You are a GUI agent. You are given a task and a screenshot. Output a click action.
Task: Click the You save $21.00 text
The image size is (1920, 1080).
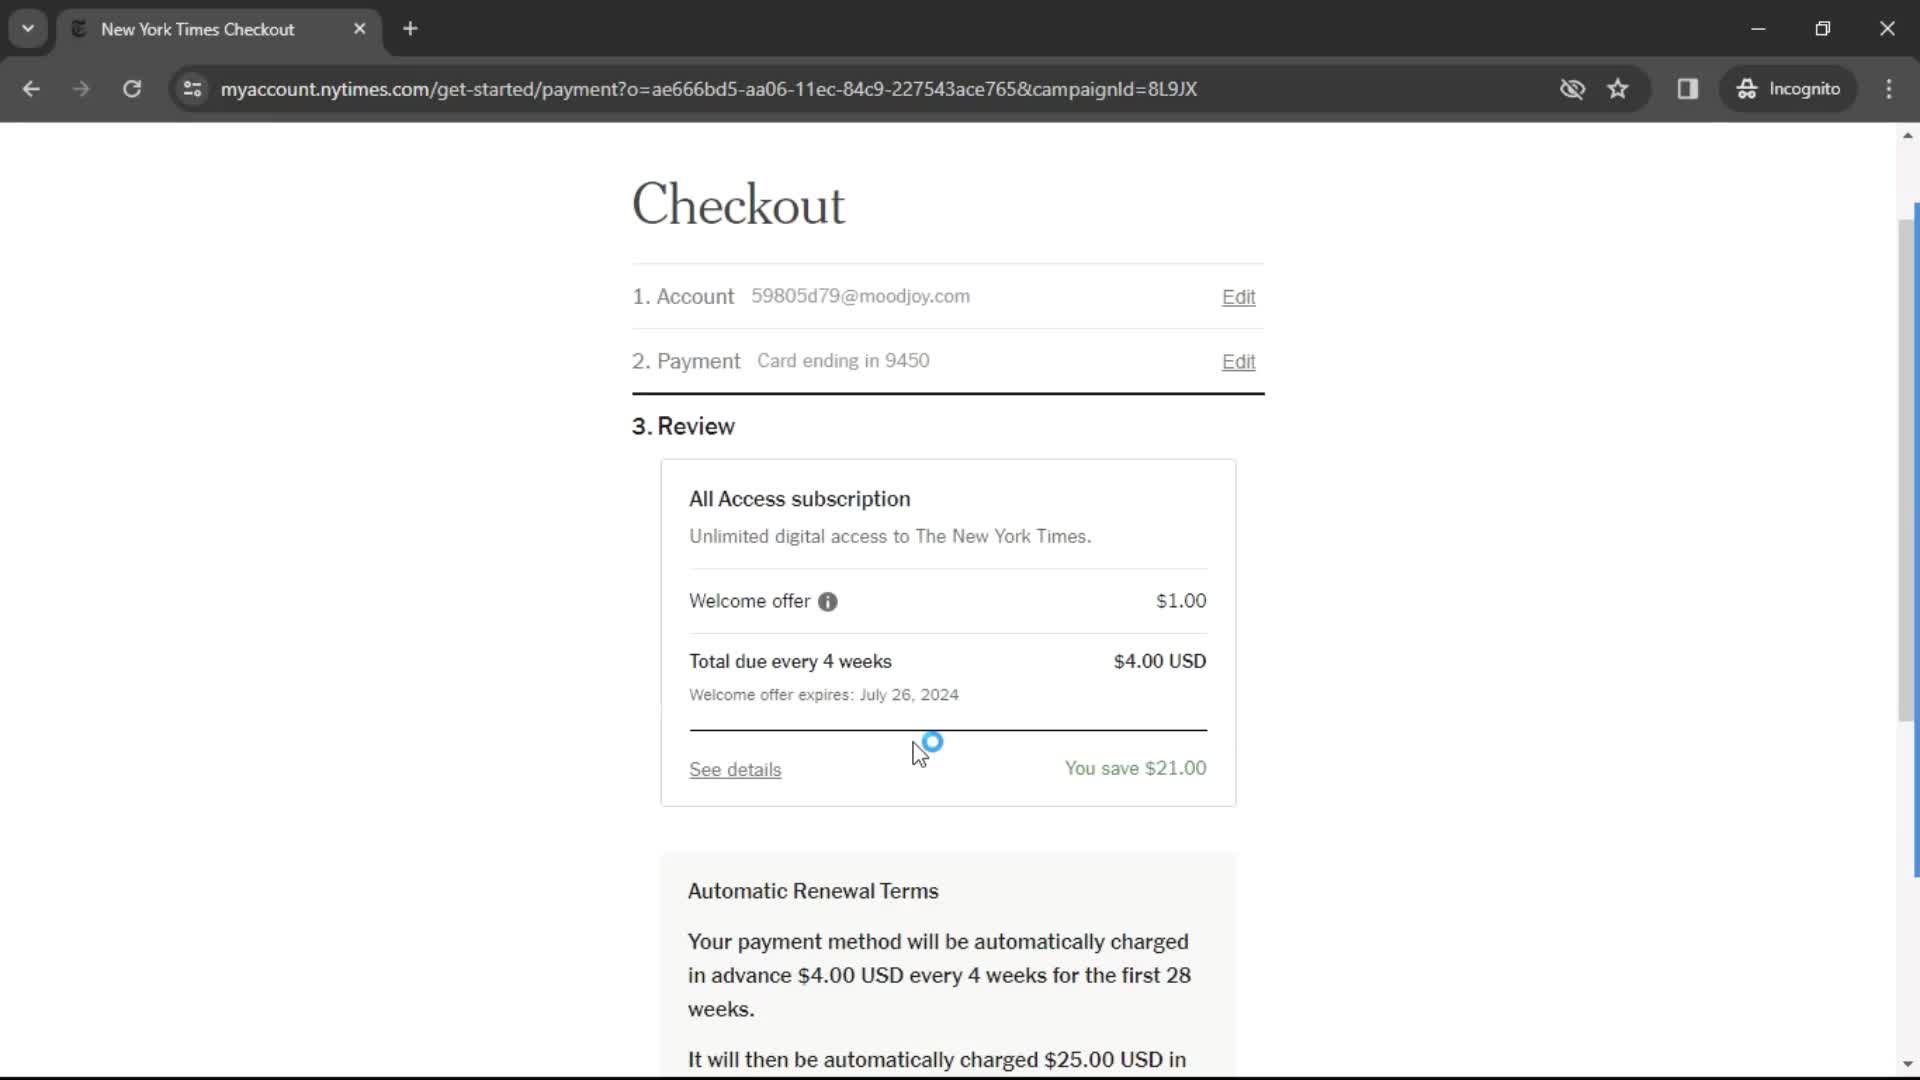(1135, 768)
